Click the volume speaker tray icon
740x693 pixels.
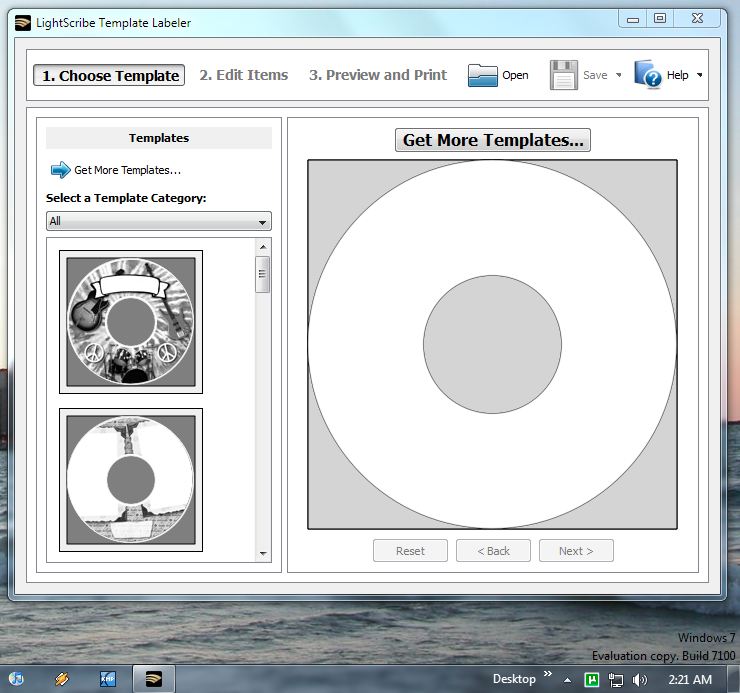639,680
